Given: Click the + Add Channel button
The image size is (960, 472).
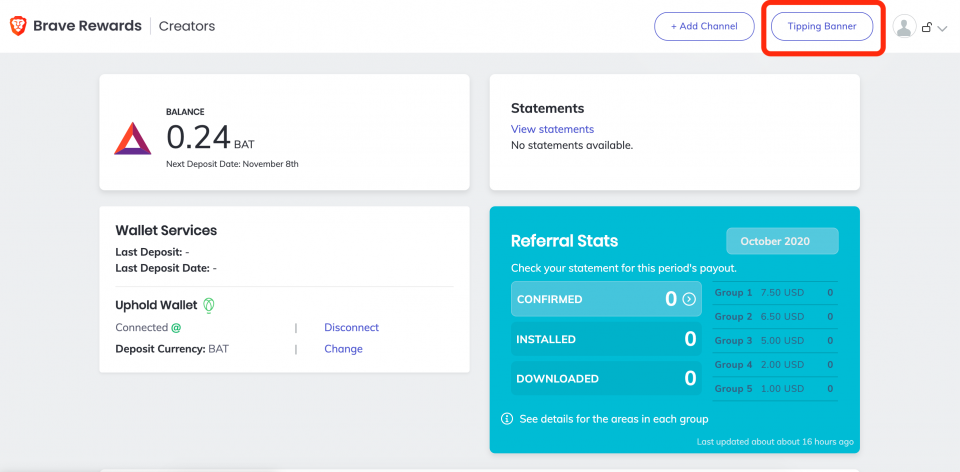Looking at the screenshot, I should coord(704,26).
